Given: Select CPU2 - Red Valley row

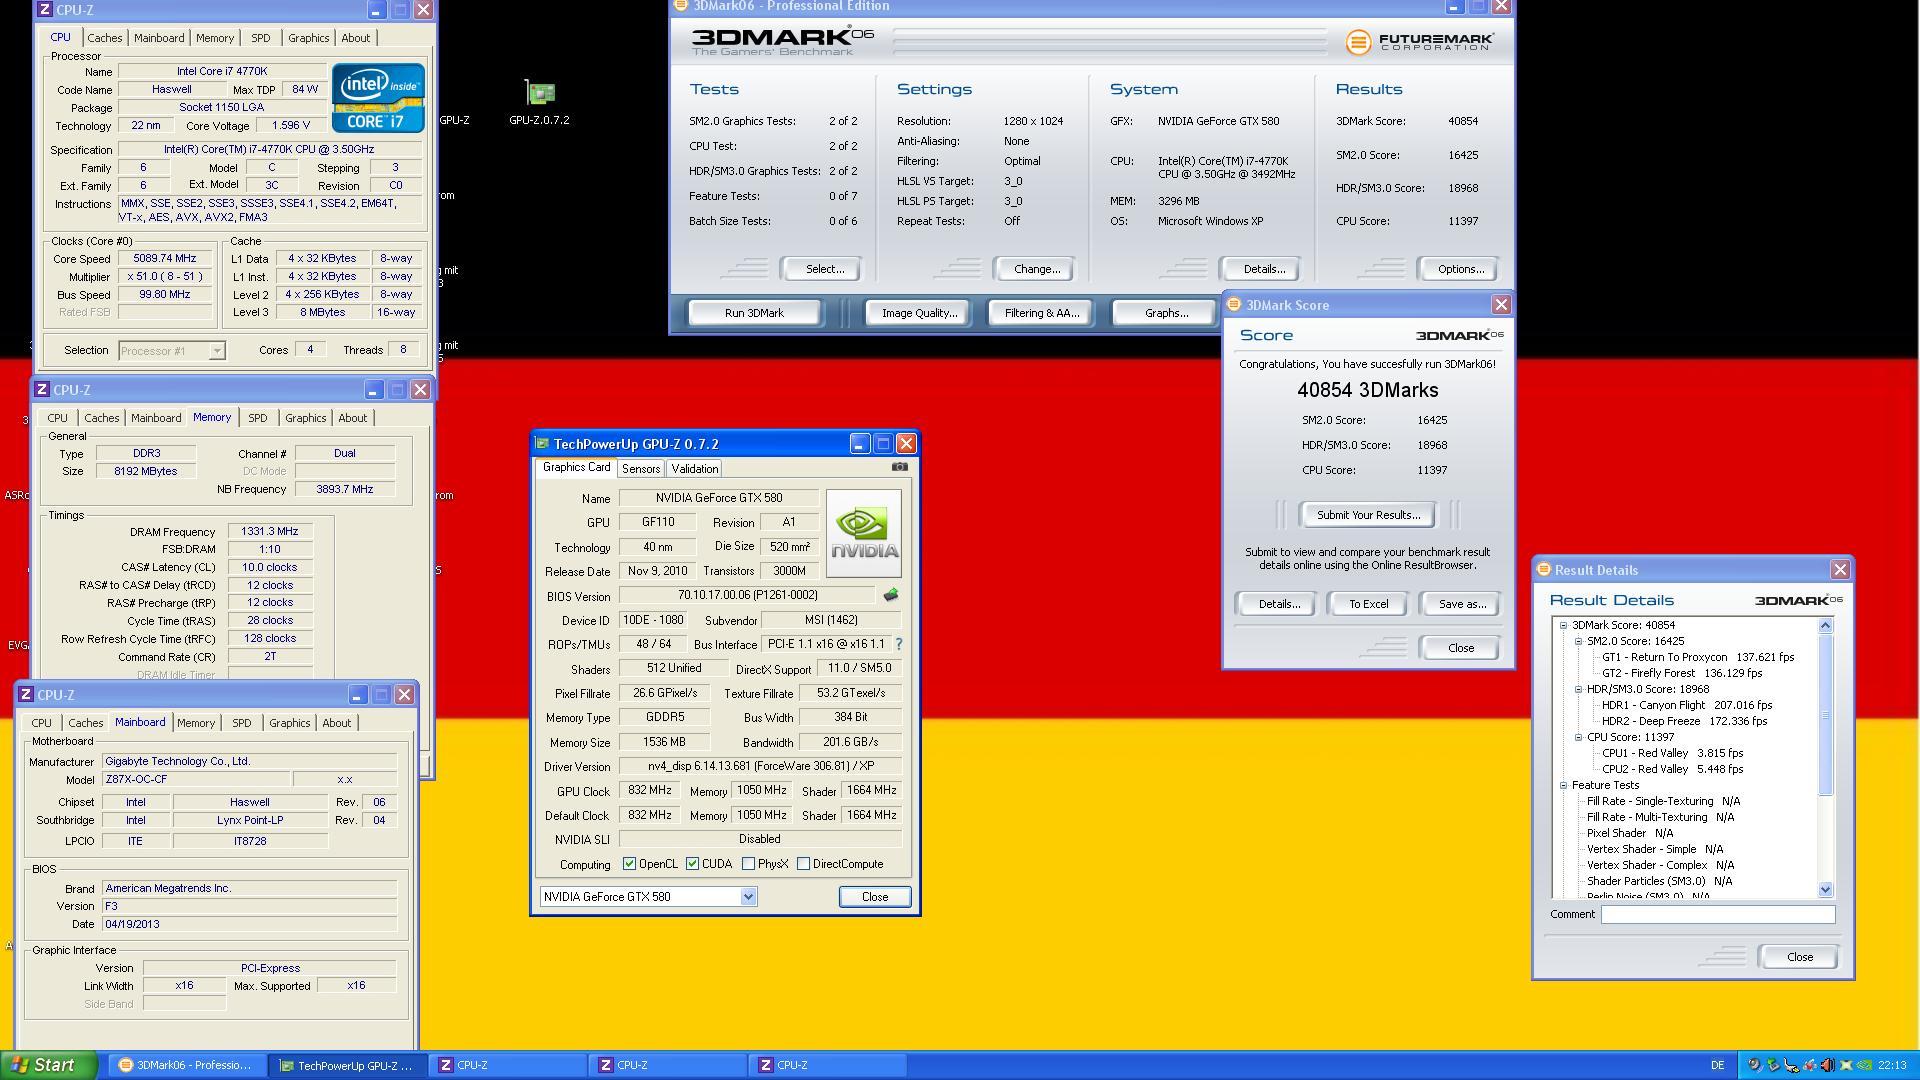Looking at the screenshot, I should [1672, 769].
